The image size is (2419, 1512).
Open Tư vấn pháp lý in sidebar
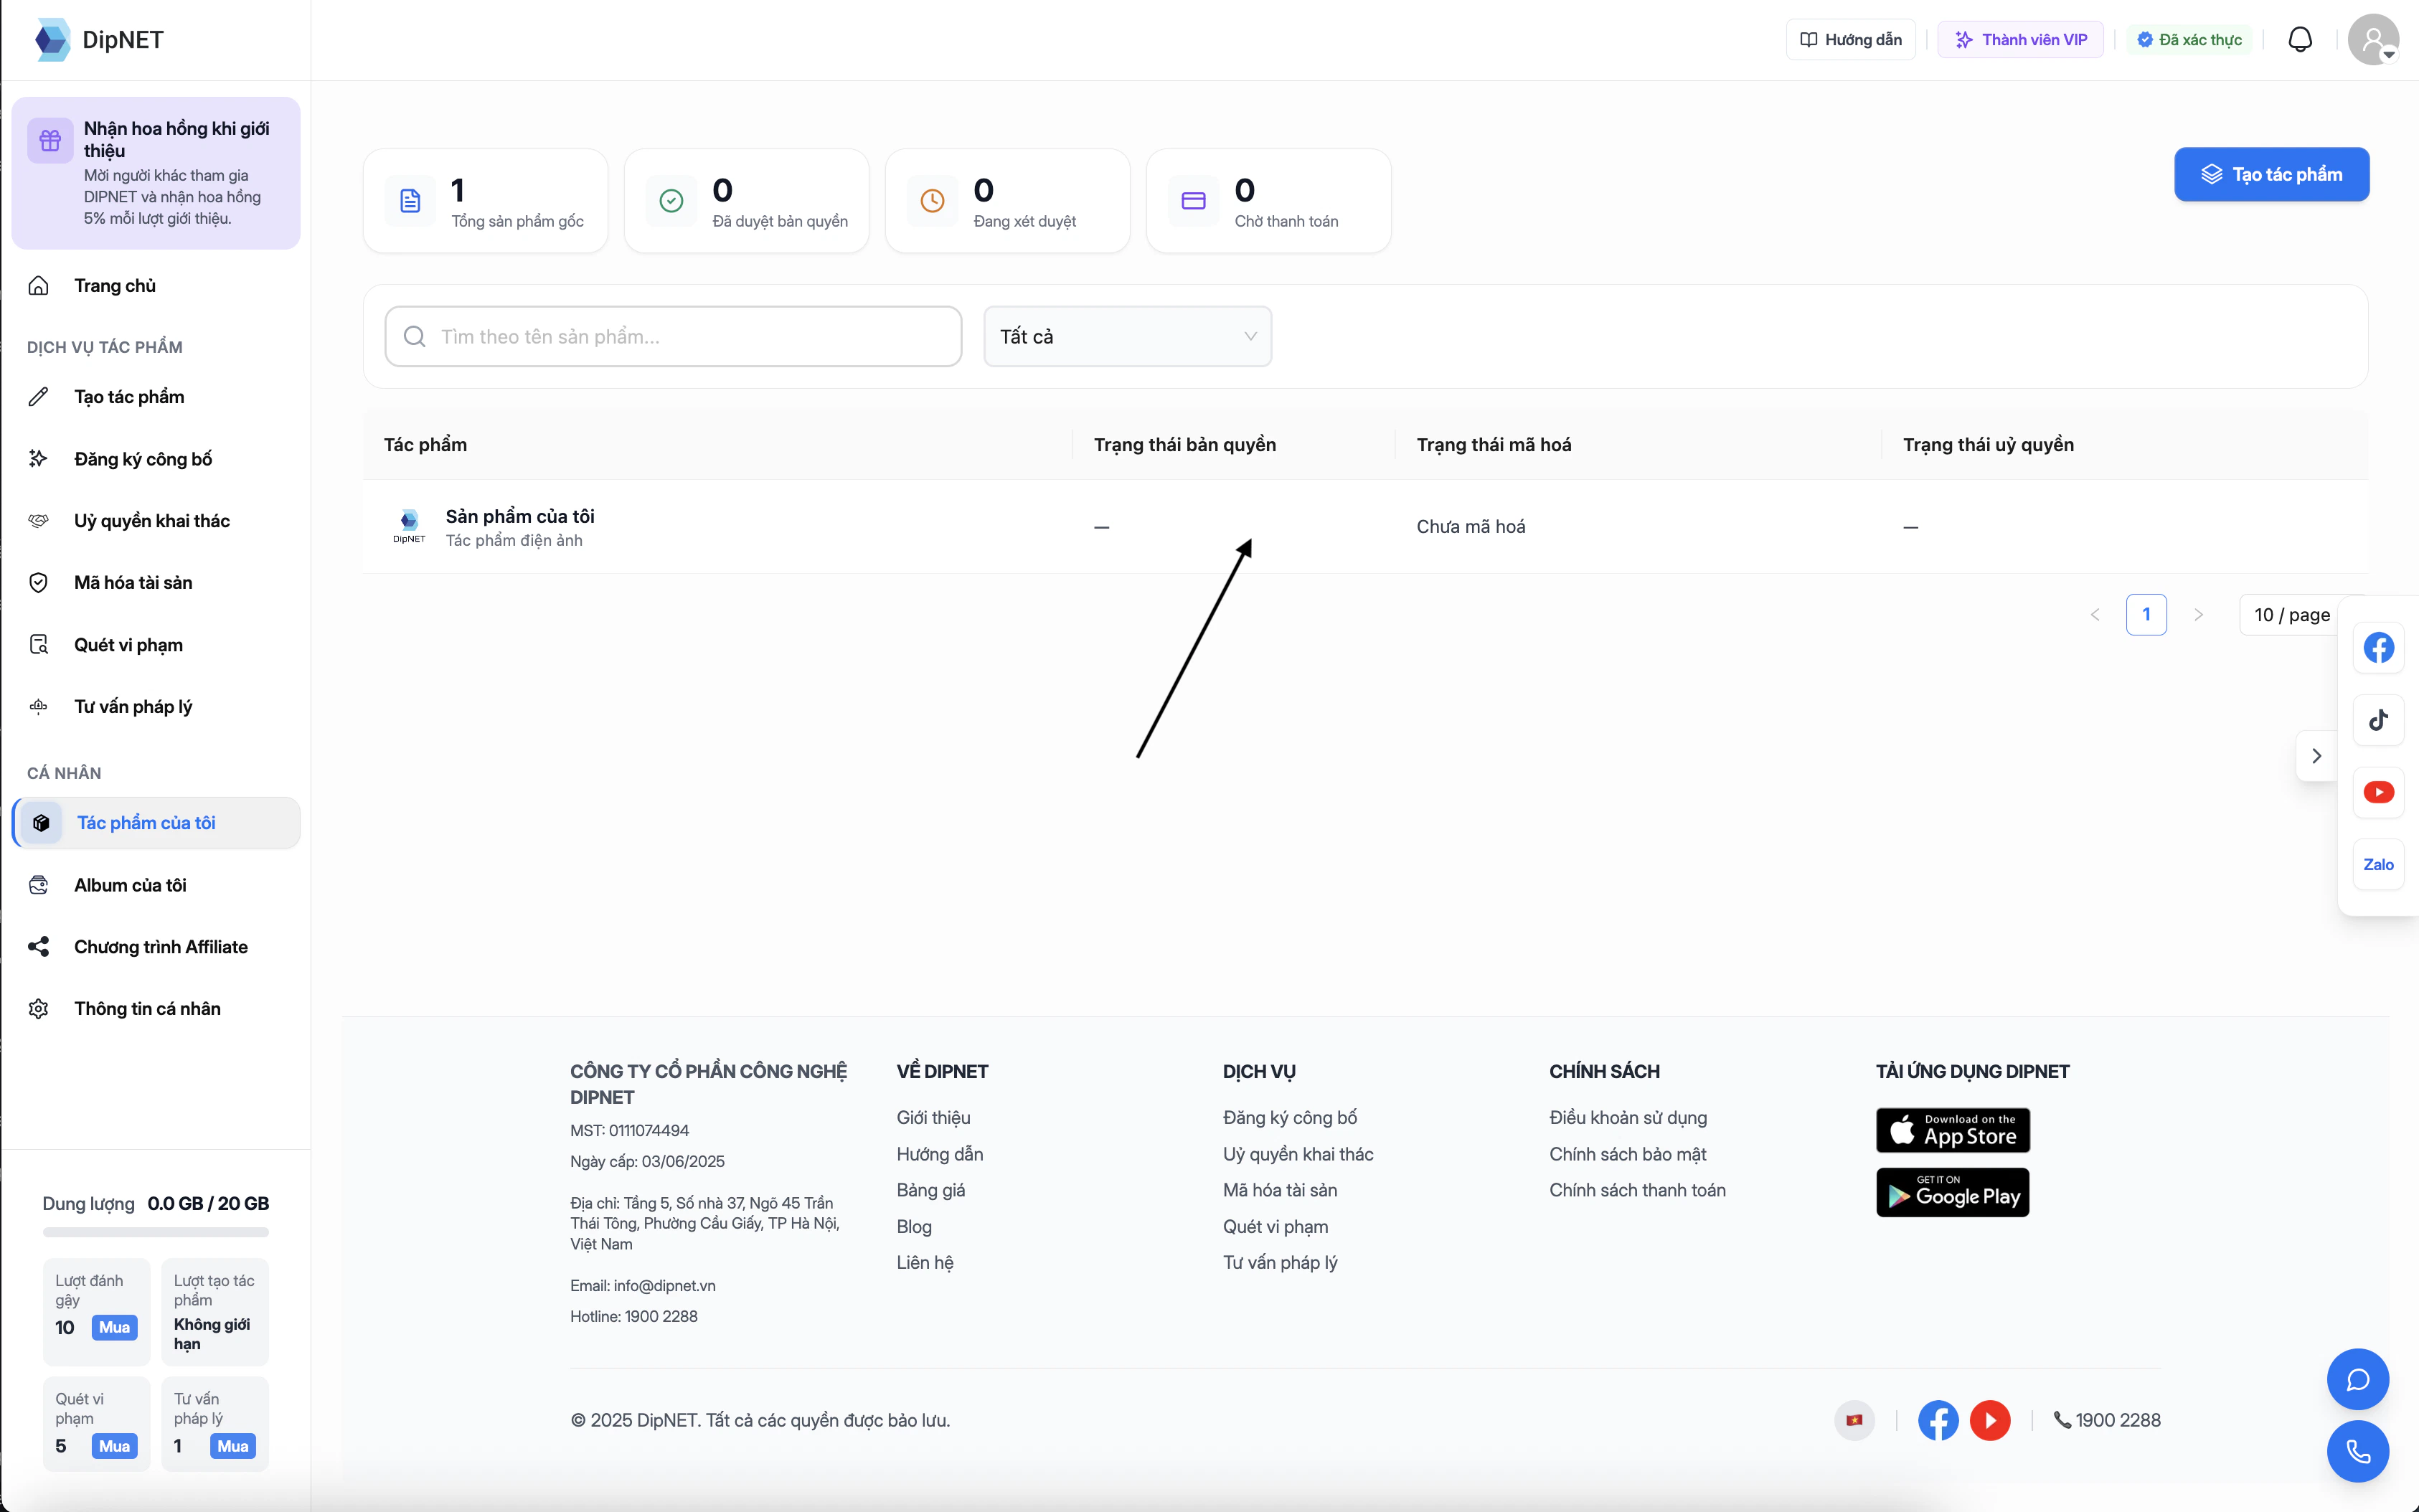[x=156, y=707]
